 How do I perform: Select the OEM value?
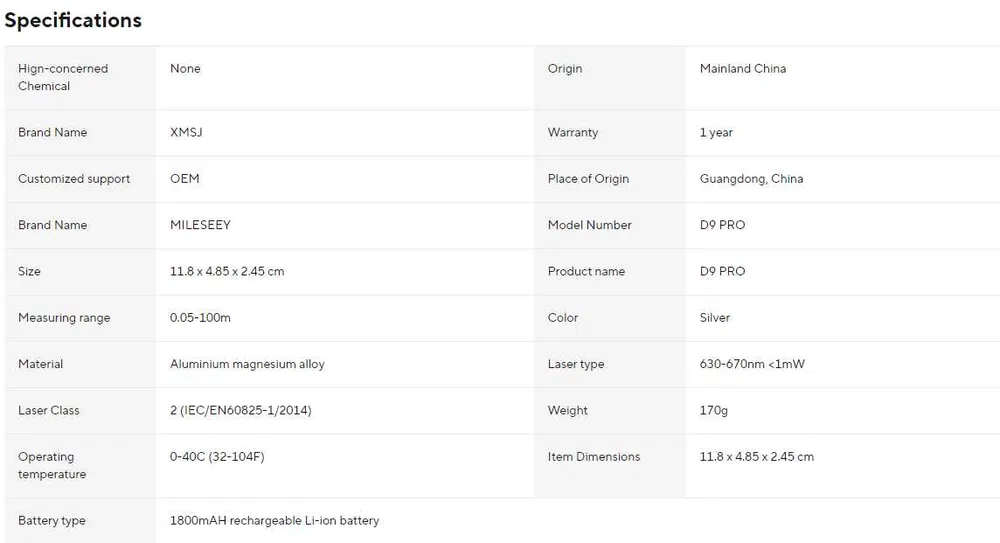click(x=185, y=179)
